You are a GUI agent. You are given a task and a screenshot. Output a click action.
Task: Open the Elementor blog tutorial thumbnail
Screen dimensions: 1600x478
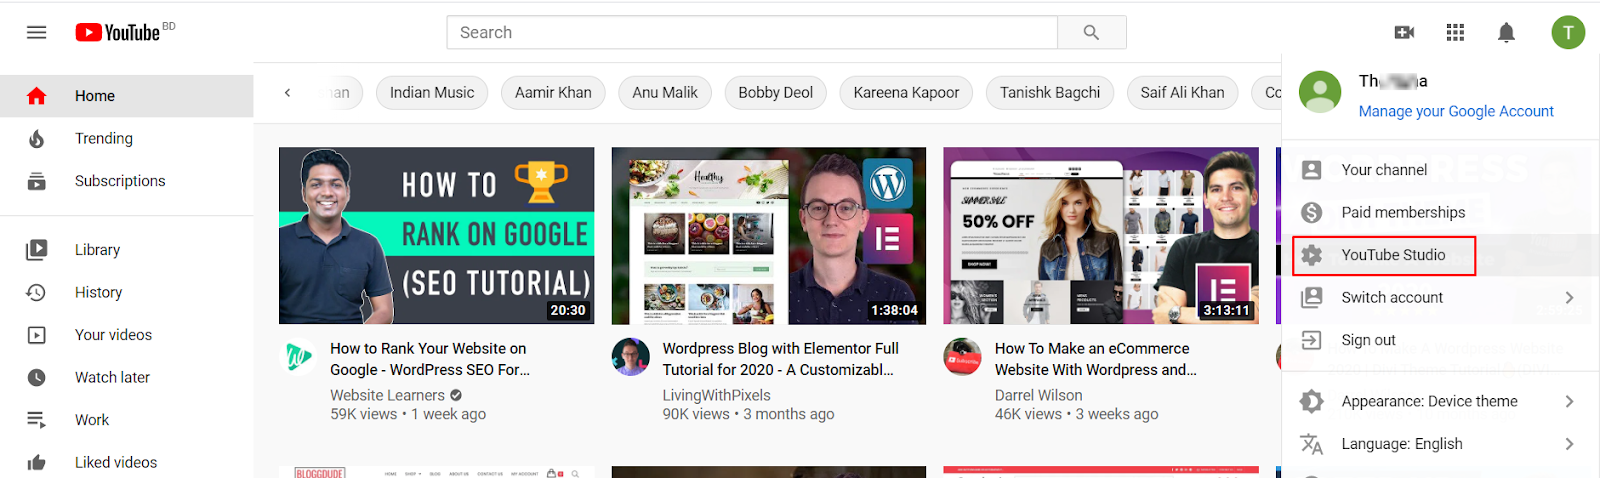pyautogui.click(x=769, y=235)
